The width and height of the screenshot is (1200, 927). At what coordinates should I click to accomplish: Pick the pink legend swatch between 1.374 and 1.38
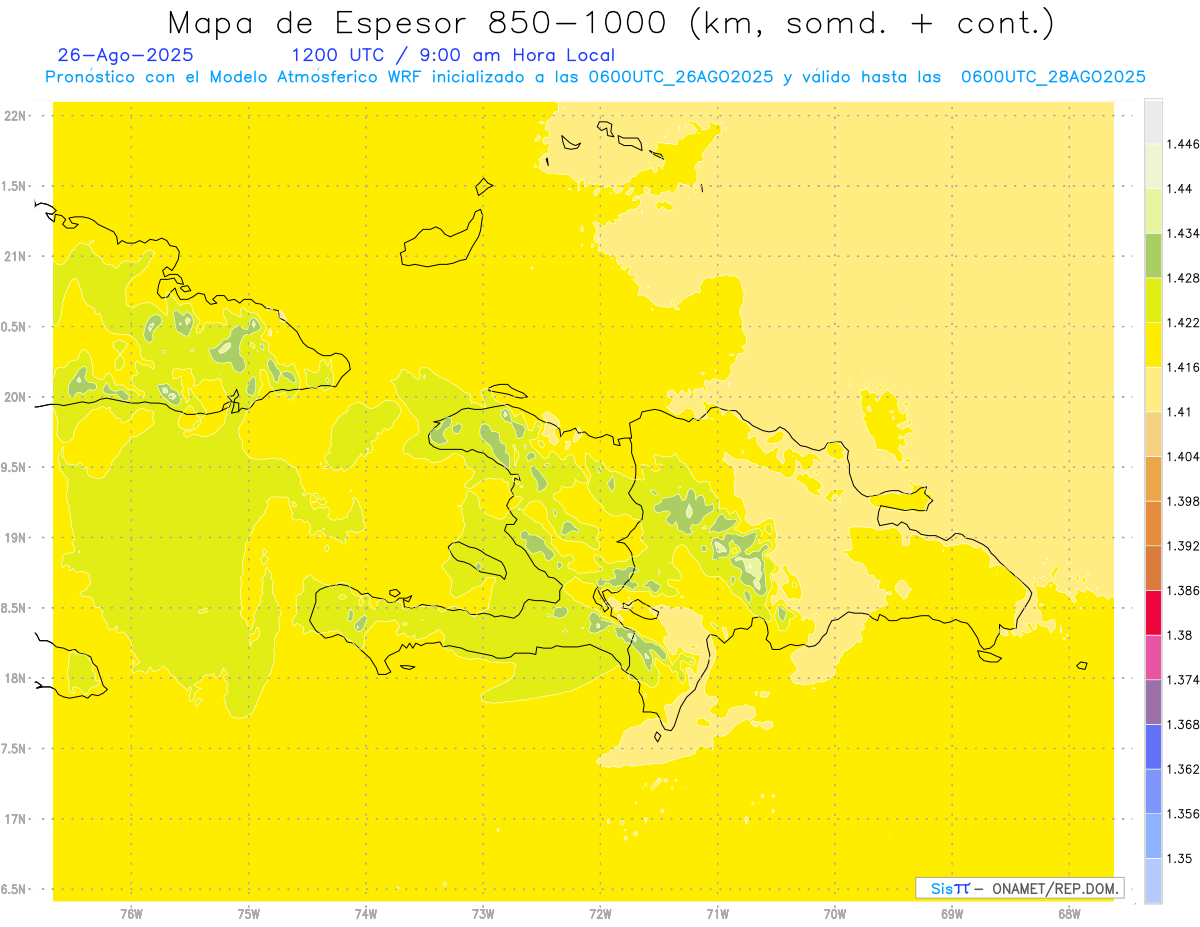pyautogui.click(x=1153, y=657)
